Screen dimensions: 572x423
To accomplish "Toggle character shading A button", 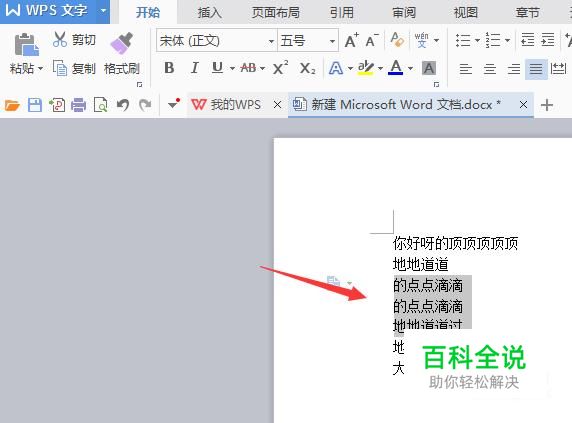I will [429, 68].
